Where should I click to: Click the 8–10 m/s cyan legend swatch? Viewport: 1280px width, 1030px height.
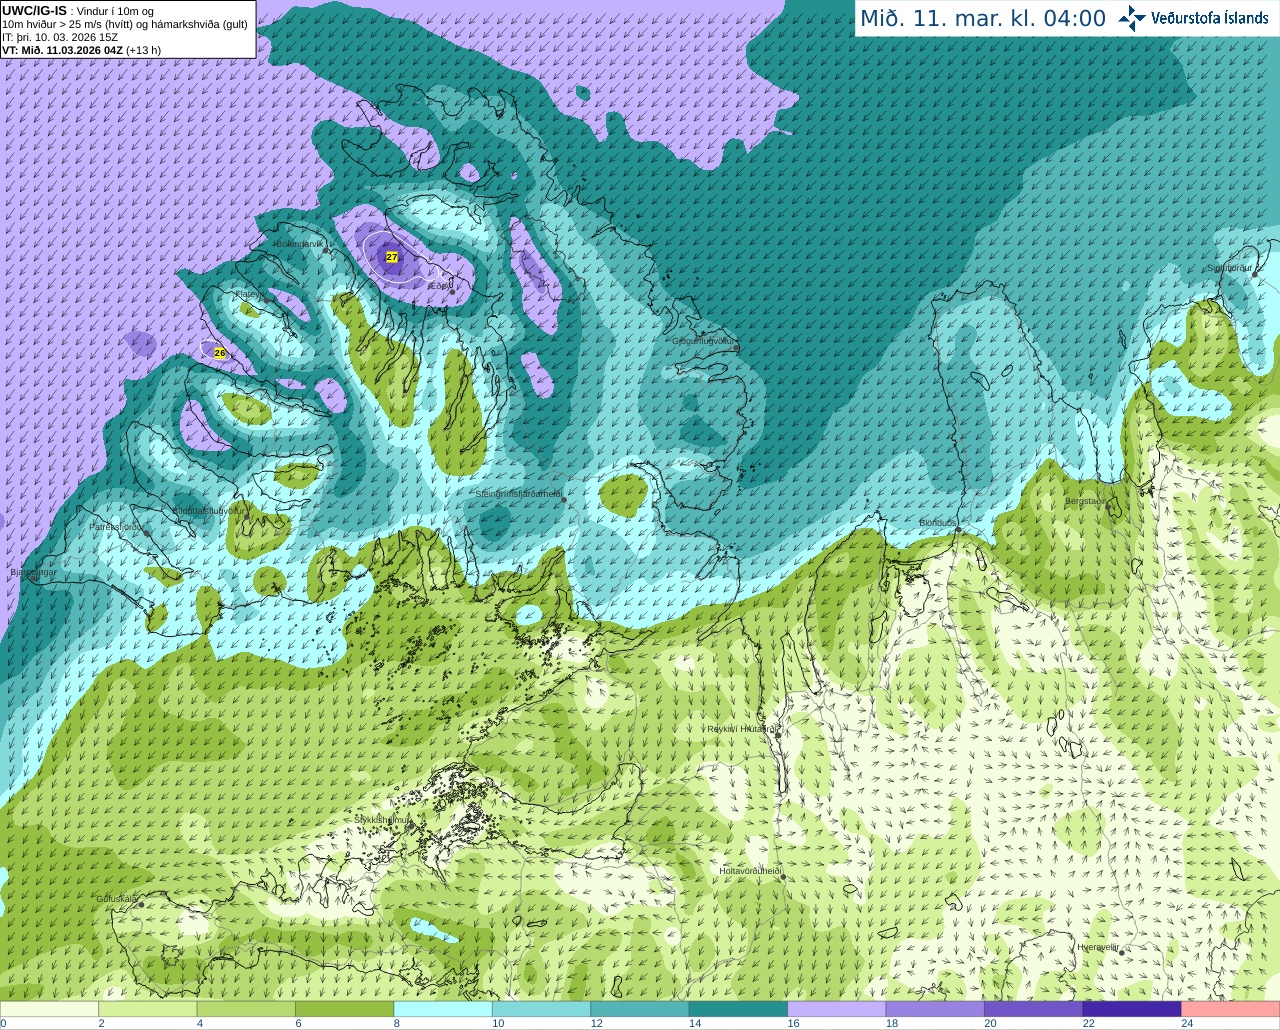[x=443, y=1008]
